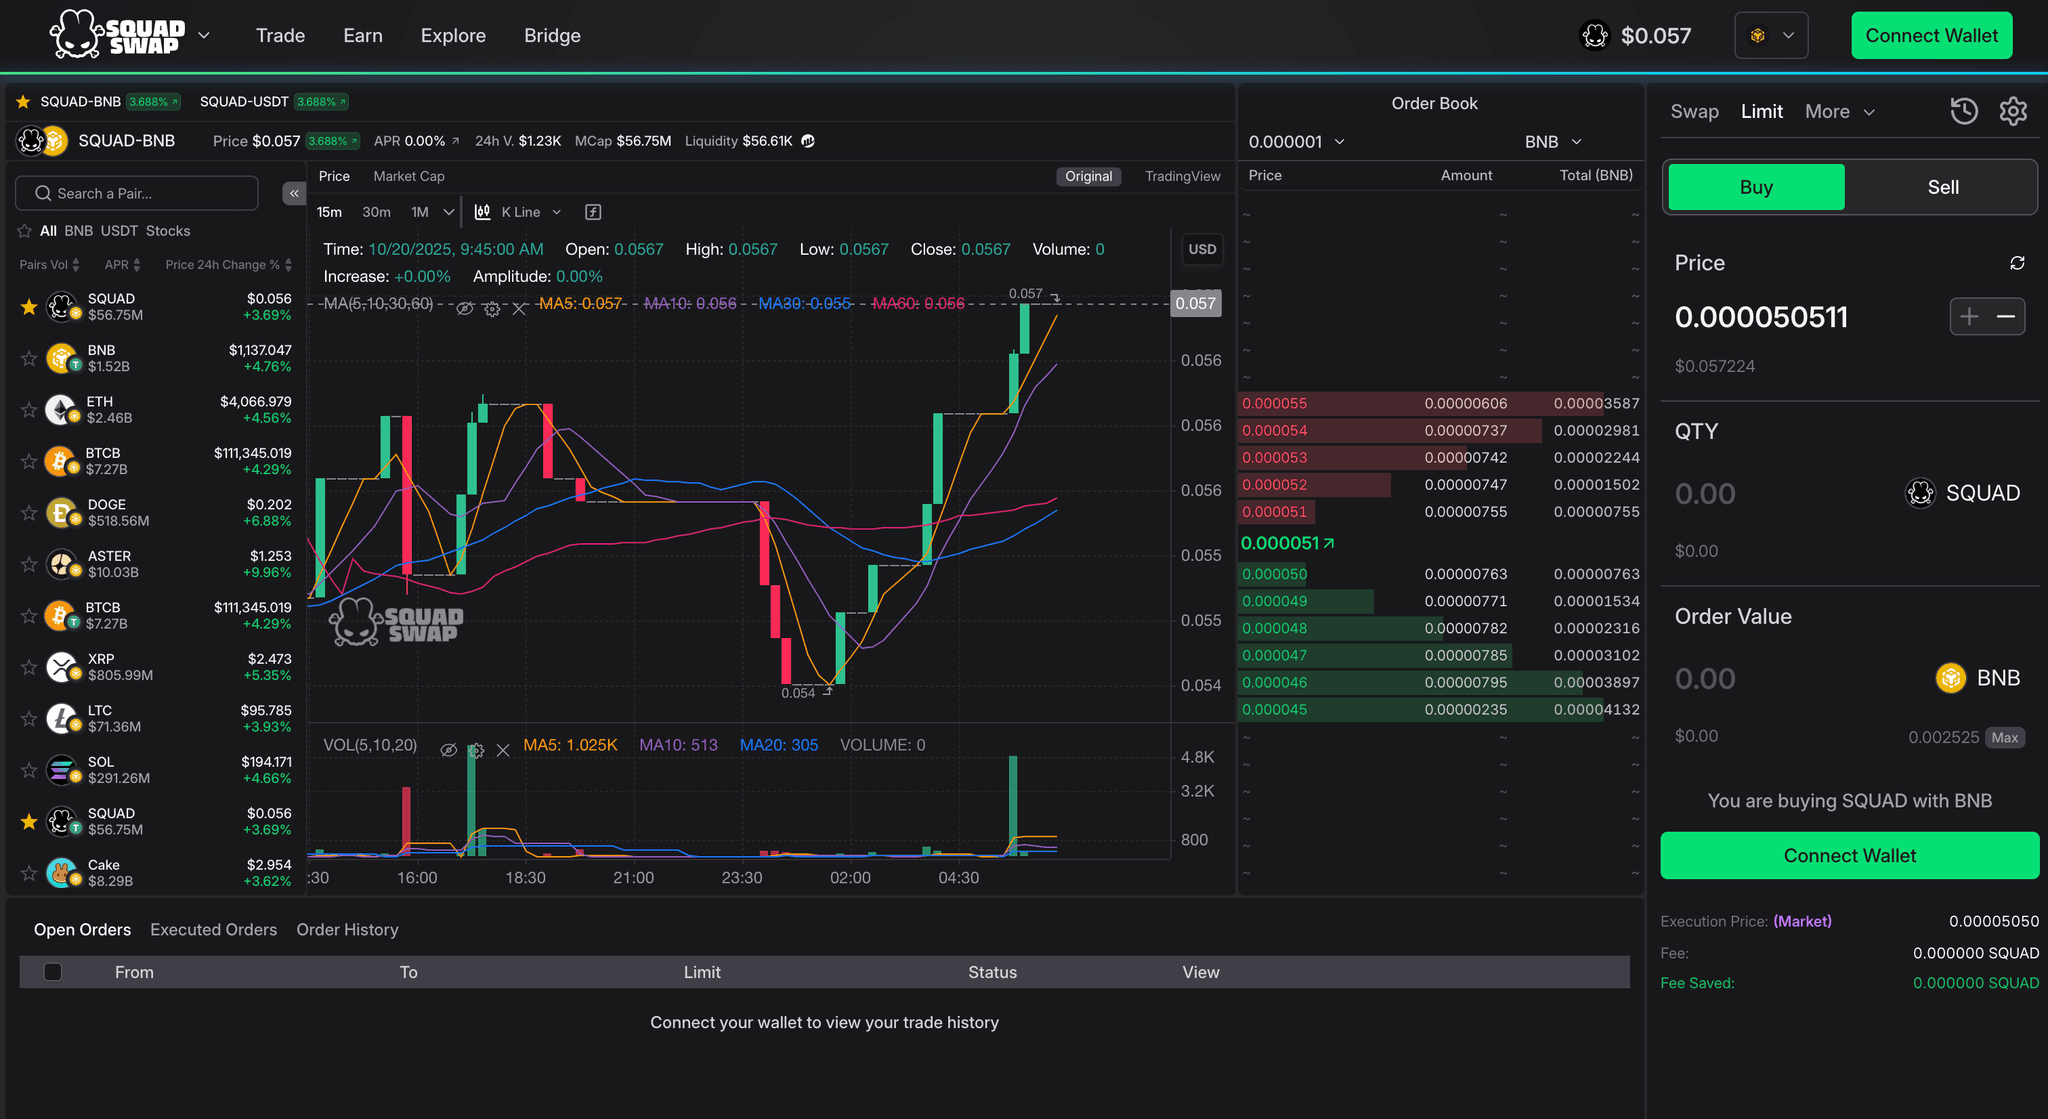Viewport: 2048px width, 1119px height.
Task: Click Connect Wallet in the top right corner
Action: coord(1931,34)
